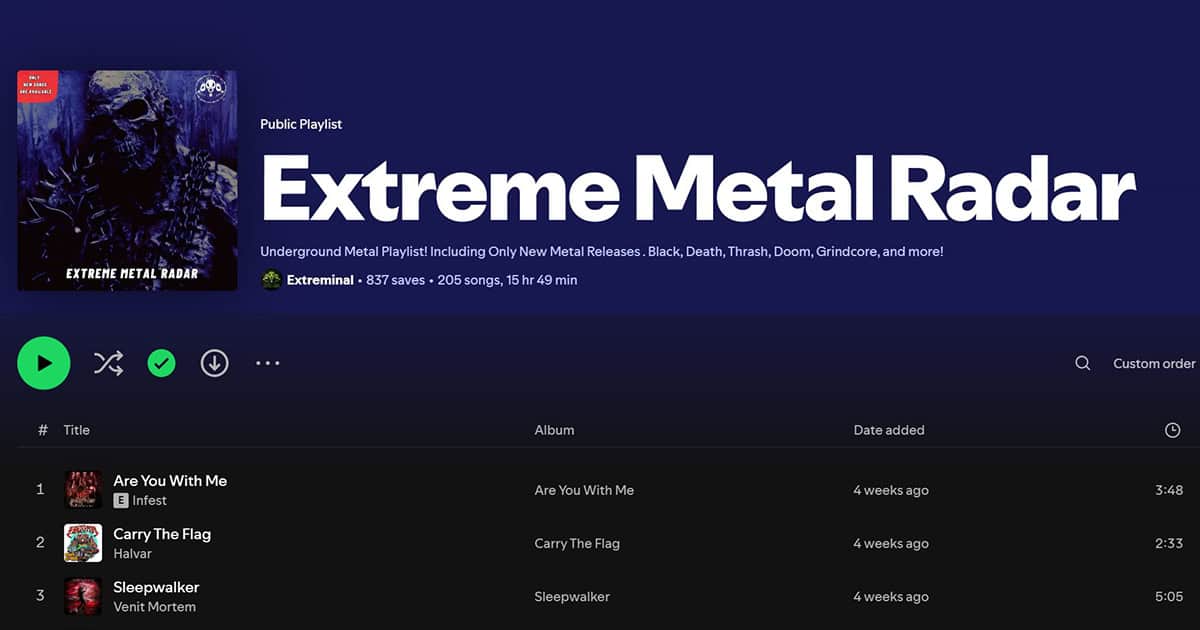Toggle the saved-to-library green checkmark
Screen dimensions: 1200x630
tap(161, 363)
